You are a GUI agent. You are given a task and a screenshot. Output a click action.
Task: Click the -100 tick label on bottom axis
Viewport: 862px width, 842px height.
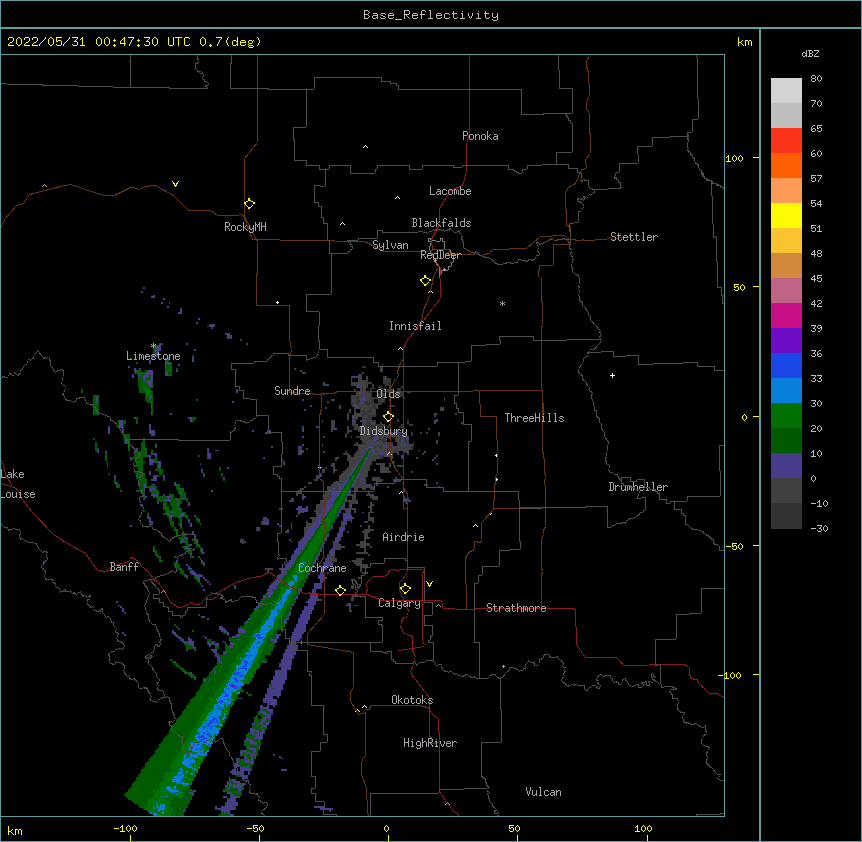point(125,828)
